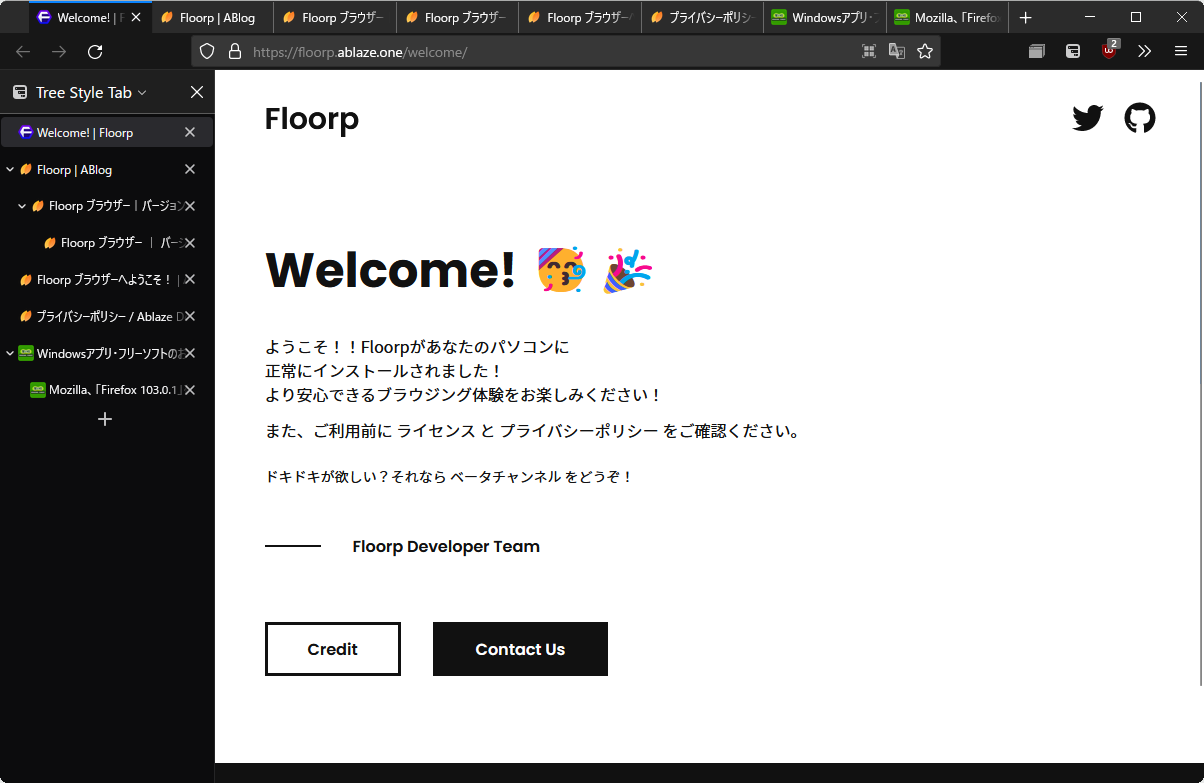Click the new tab plus in the sidebar

coord(104,419)
